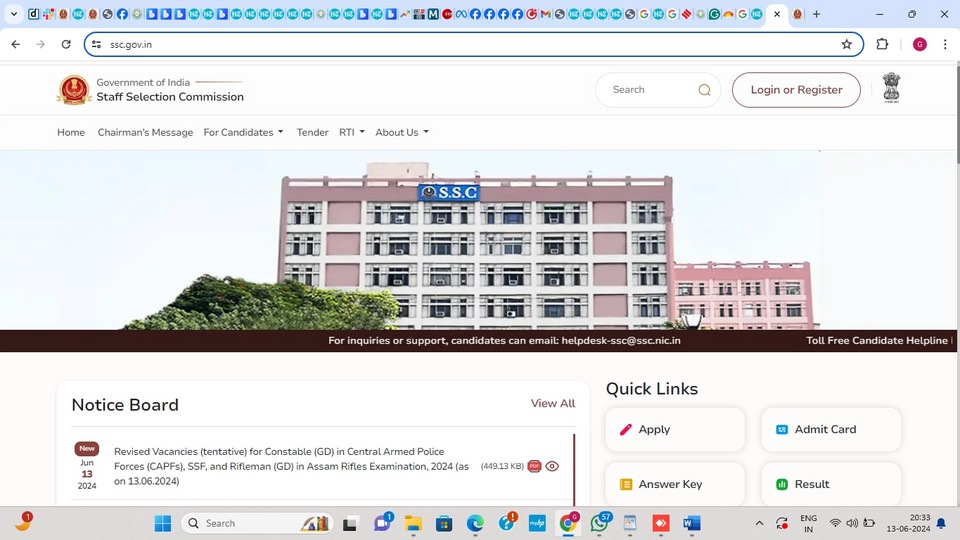Open Chairman's Message page

pyautogui.click(x=145, y=132)
